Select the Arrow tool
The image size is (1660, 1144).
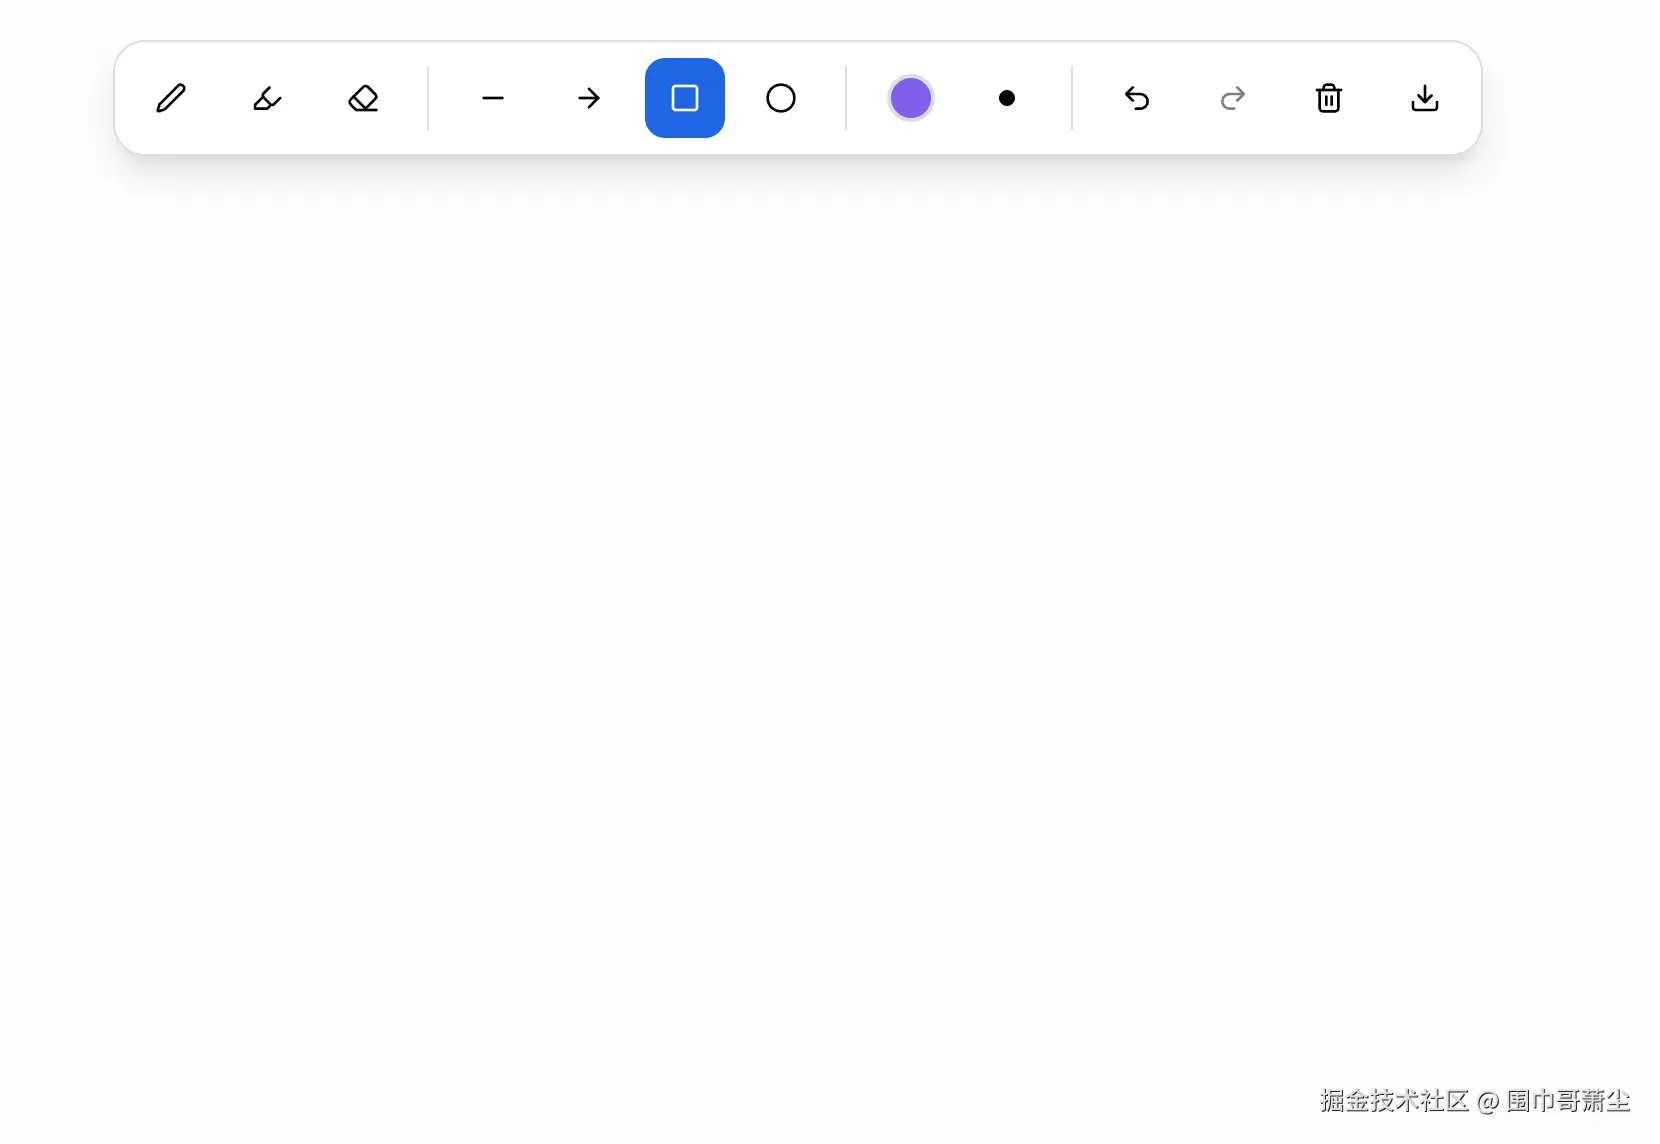click(589, 98)
